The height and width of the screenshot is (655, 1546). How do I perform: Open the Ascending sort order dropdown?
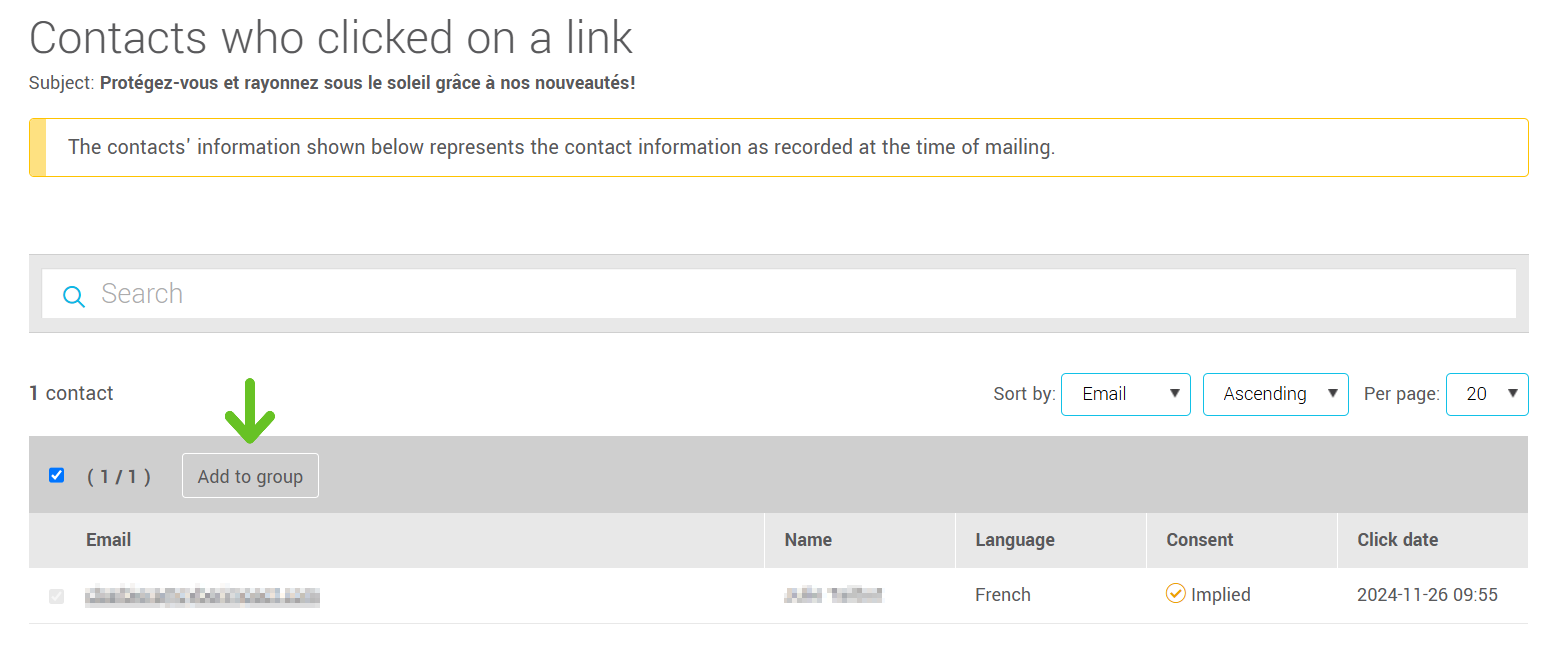pyautogui.click(x=1275, y=394)
